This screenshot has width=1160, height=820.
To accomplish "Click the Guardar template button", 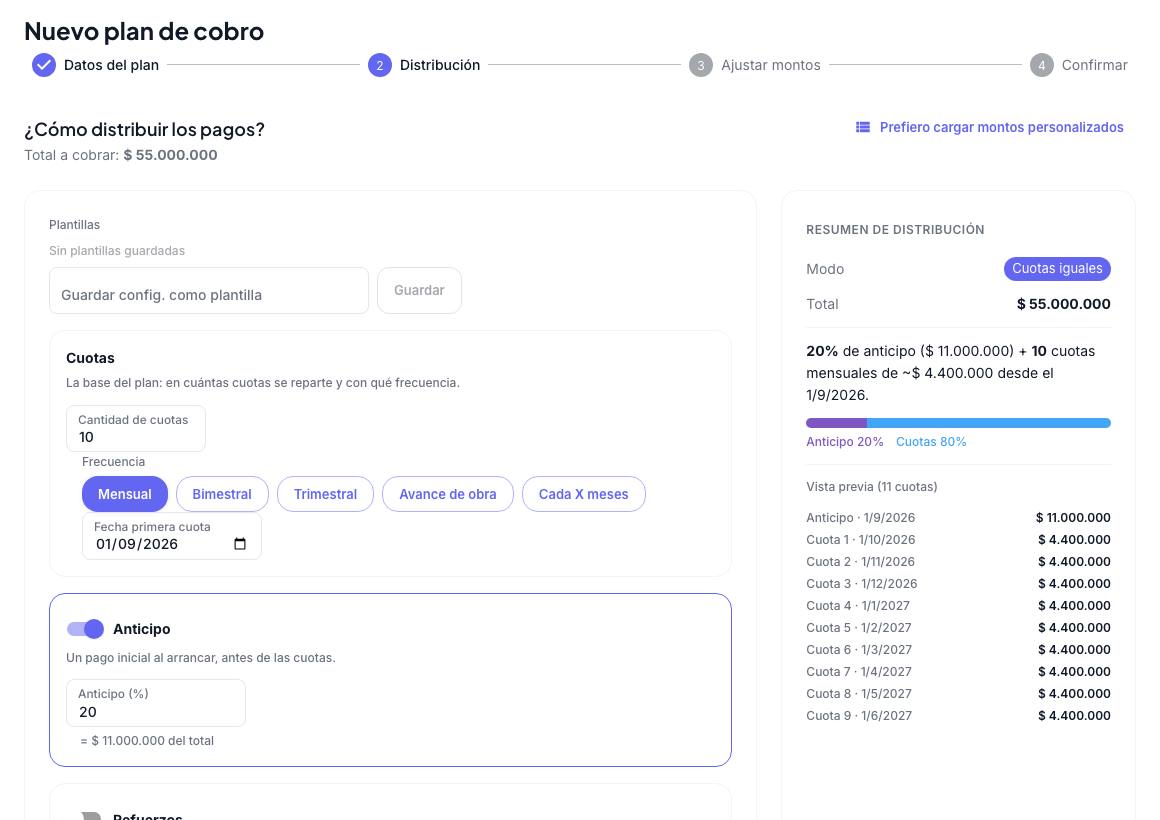I will (419, 290).
